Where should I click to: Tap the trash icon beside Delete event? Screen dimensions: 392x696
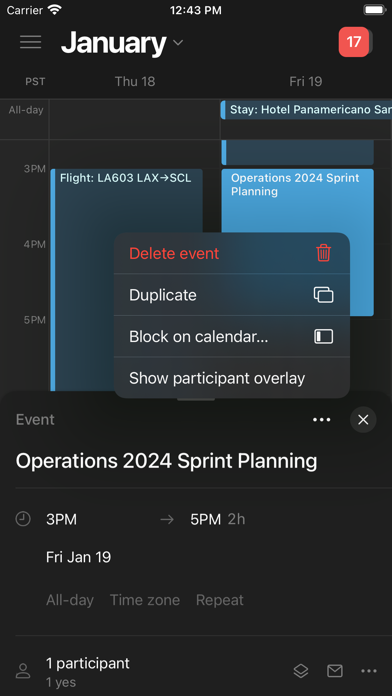324,253
